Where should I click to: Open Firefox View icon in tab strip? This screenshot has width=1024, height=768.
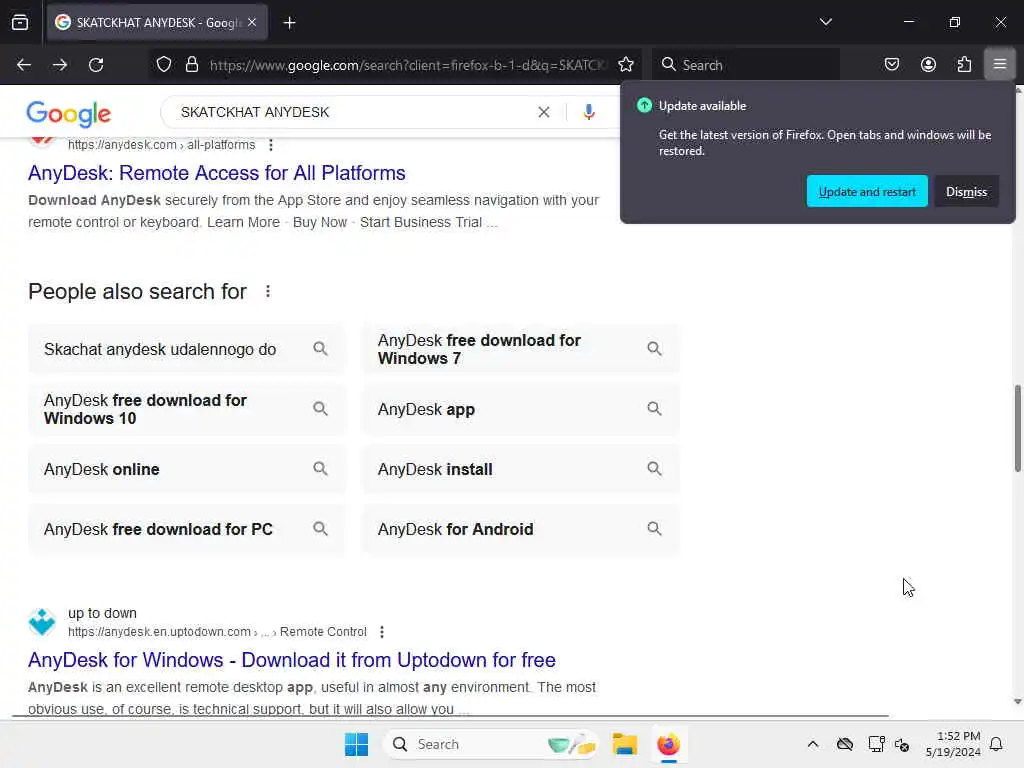click(x=20, y=22)
